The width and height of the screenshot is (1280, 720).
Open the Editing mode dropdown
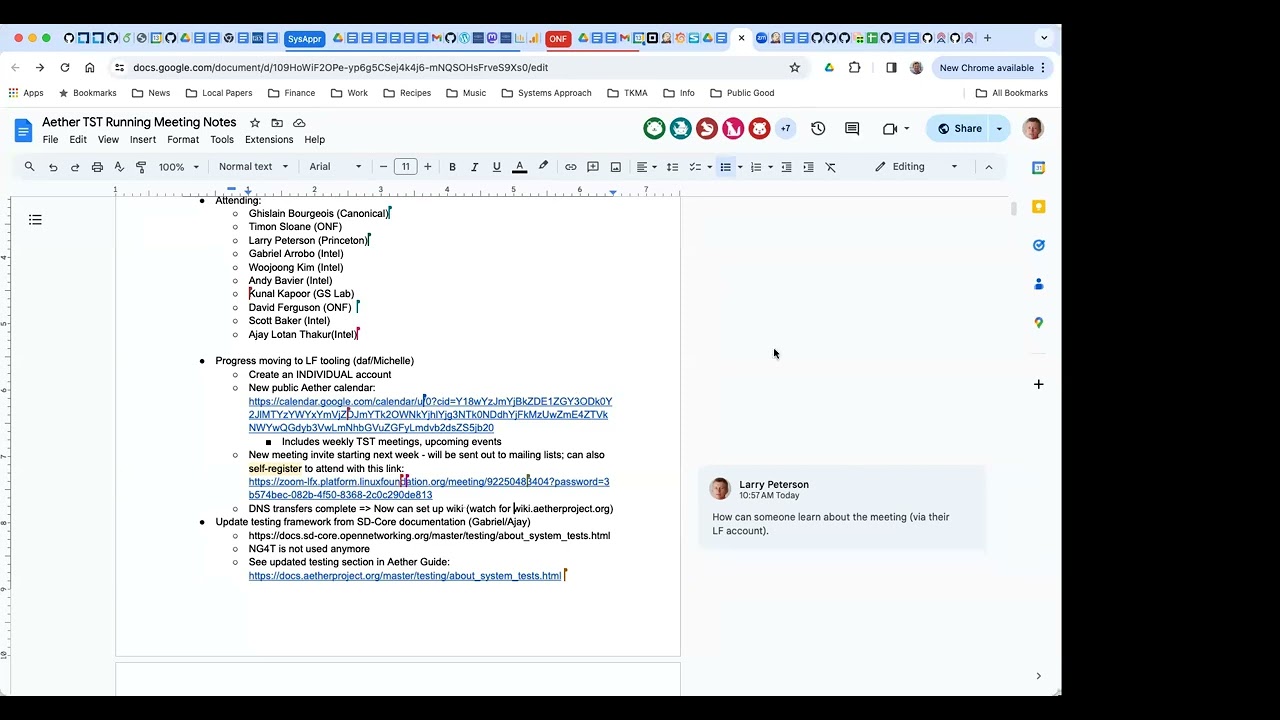(x=916, y=167)
